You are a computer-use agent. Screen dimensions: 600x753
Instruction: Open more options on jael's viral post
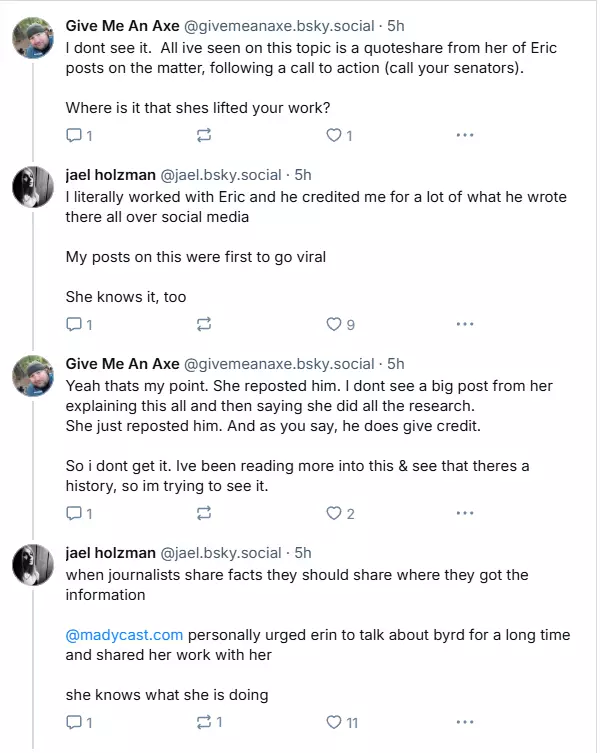click(465, 324)
